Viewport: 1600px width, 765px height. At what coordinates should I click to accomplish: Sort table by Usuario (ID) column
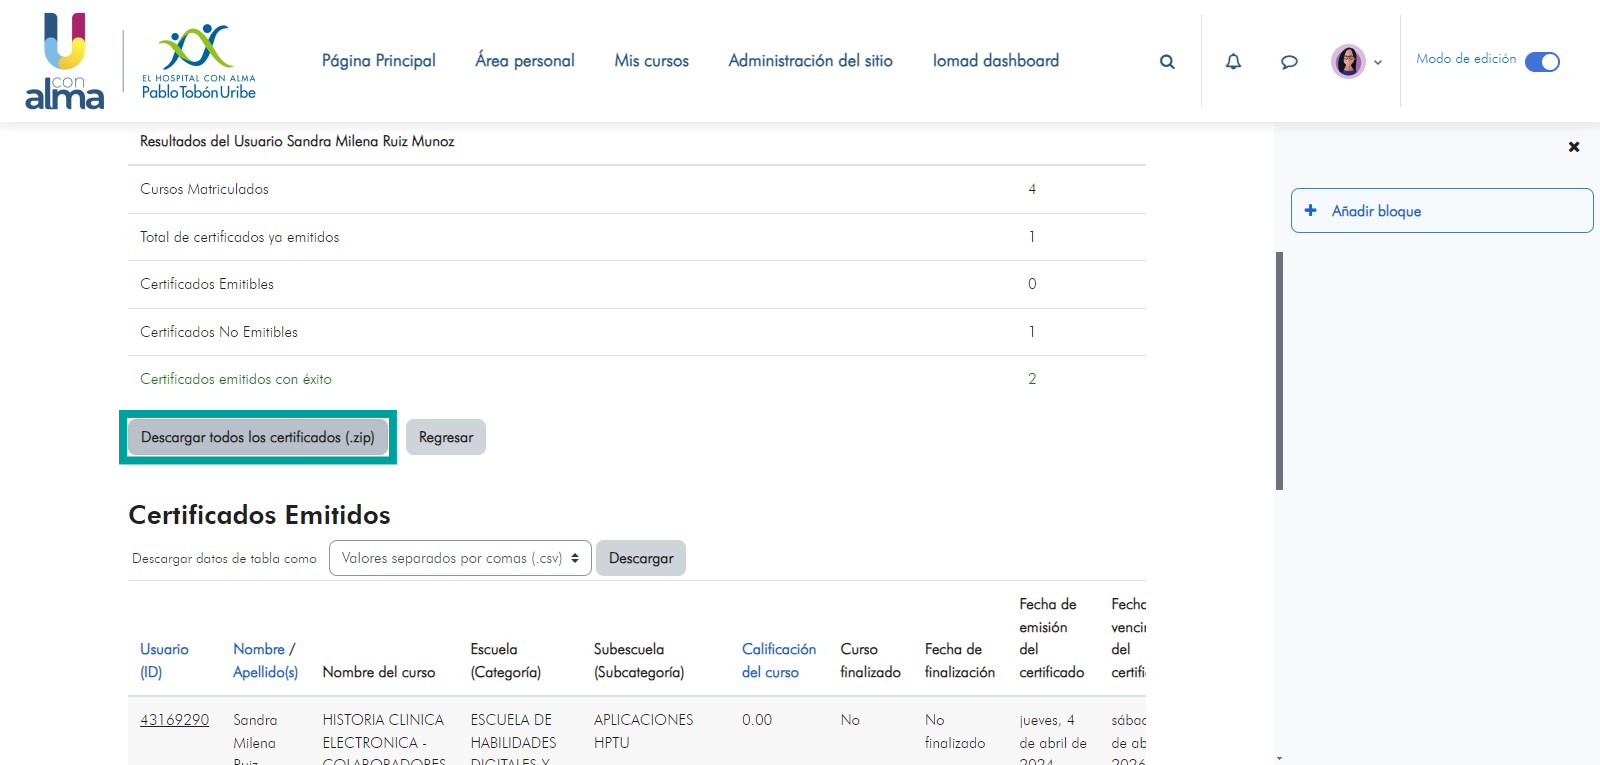click(164, 660)
